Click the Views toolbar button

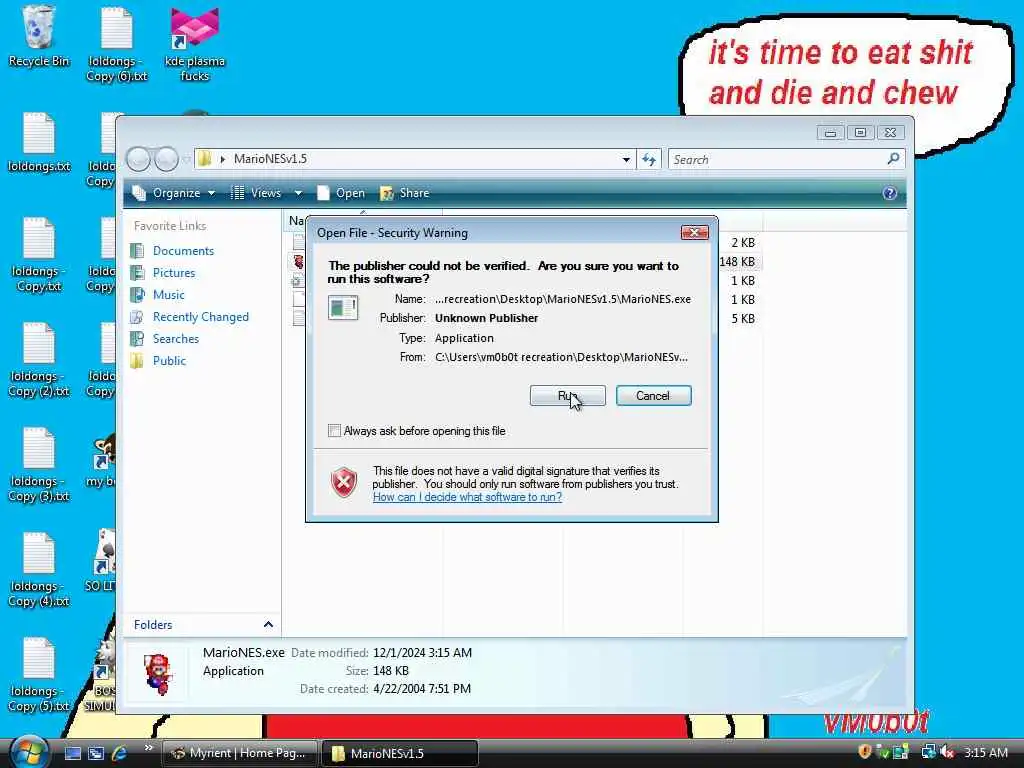click(x=258, y=193)
